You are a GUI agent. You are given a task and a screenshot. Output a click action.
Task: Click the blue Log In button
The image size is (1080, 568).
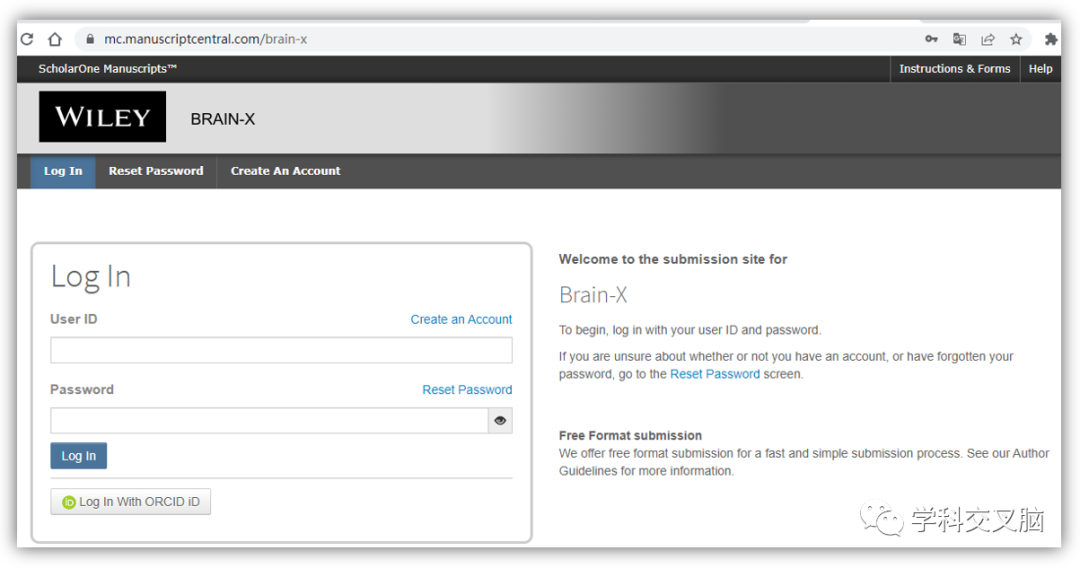[79, 456]
